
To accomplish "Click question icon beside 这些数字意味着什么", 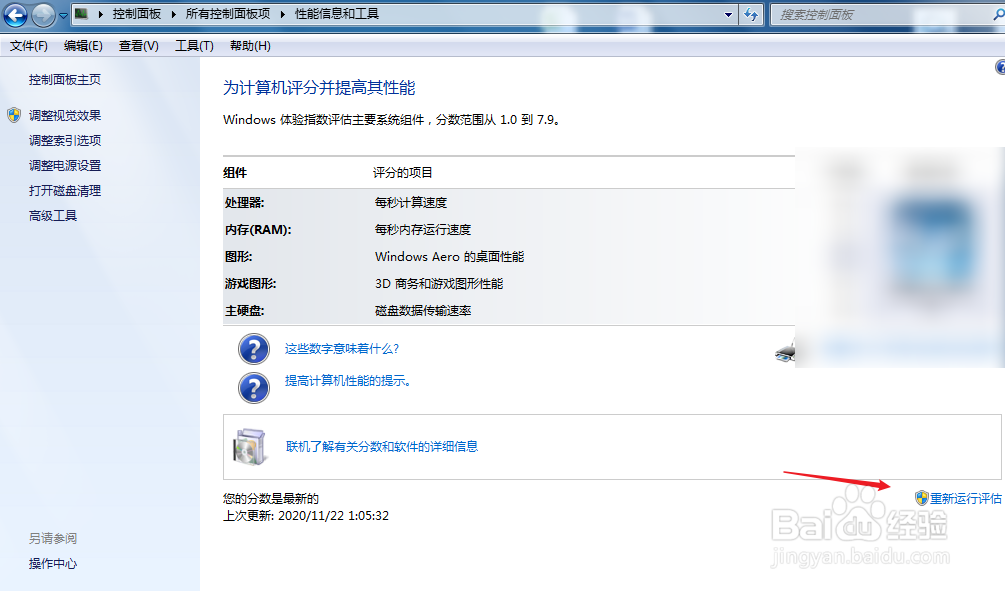I will click(x=254, y=349).
